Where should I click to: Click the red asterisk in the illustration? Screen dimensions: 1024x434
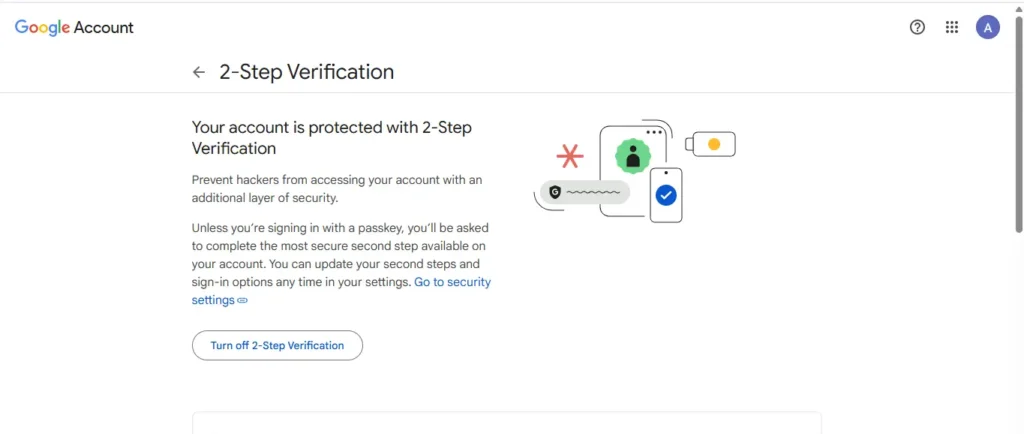tap(570, 156)
